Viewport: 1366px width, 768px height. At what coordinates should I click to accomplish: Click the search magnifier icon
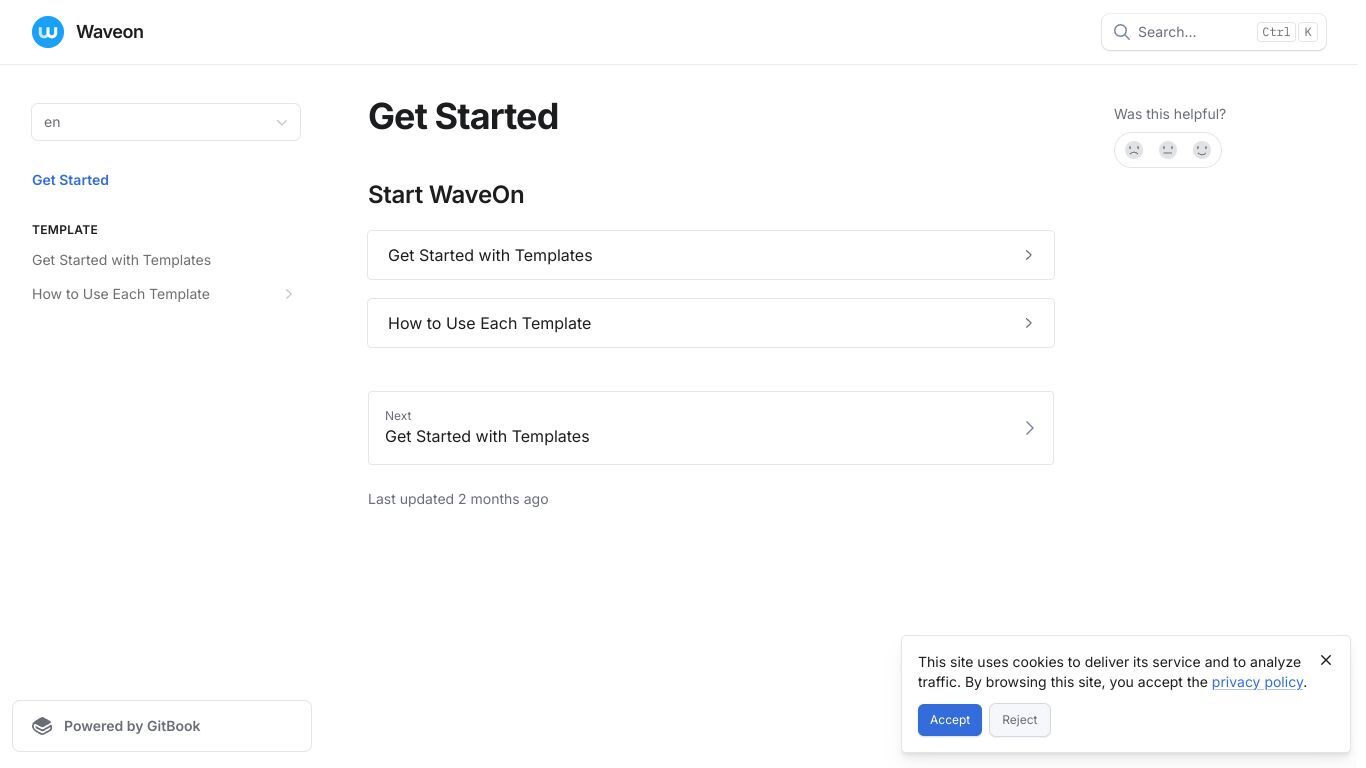(1122, 32)
